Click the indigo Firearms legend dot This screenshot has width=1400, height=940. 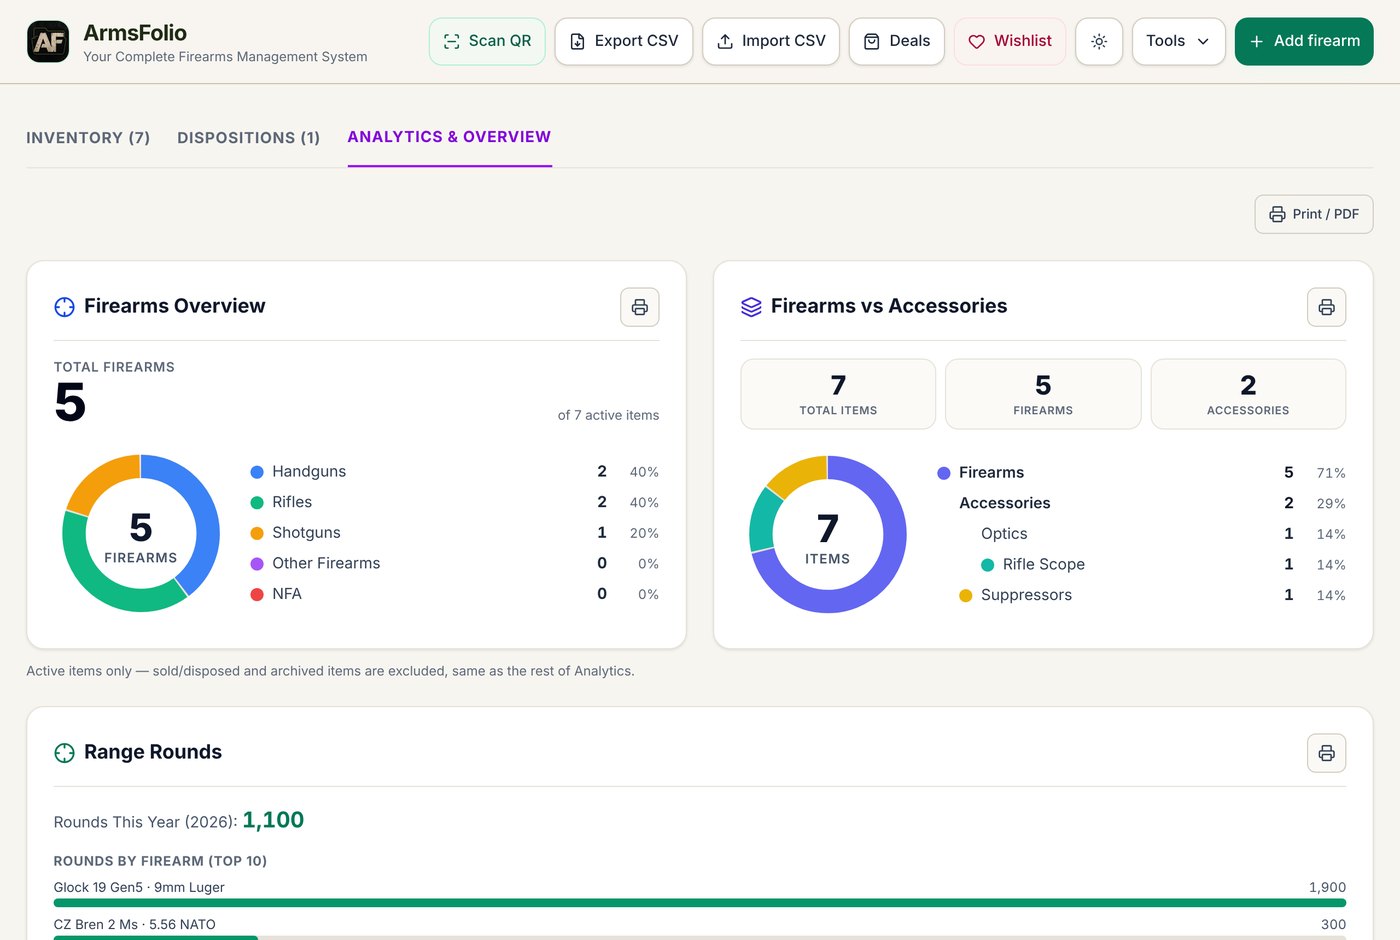944,473
